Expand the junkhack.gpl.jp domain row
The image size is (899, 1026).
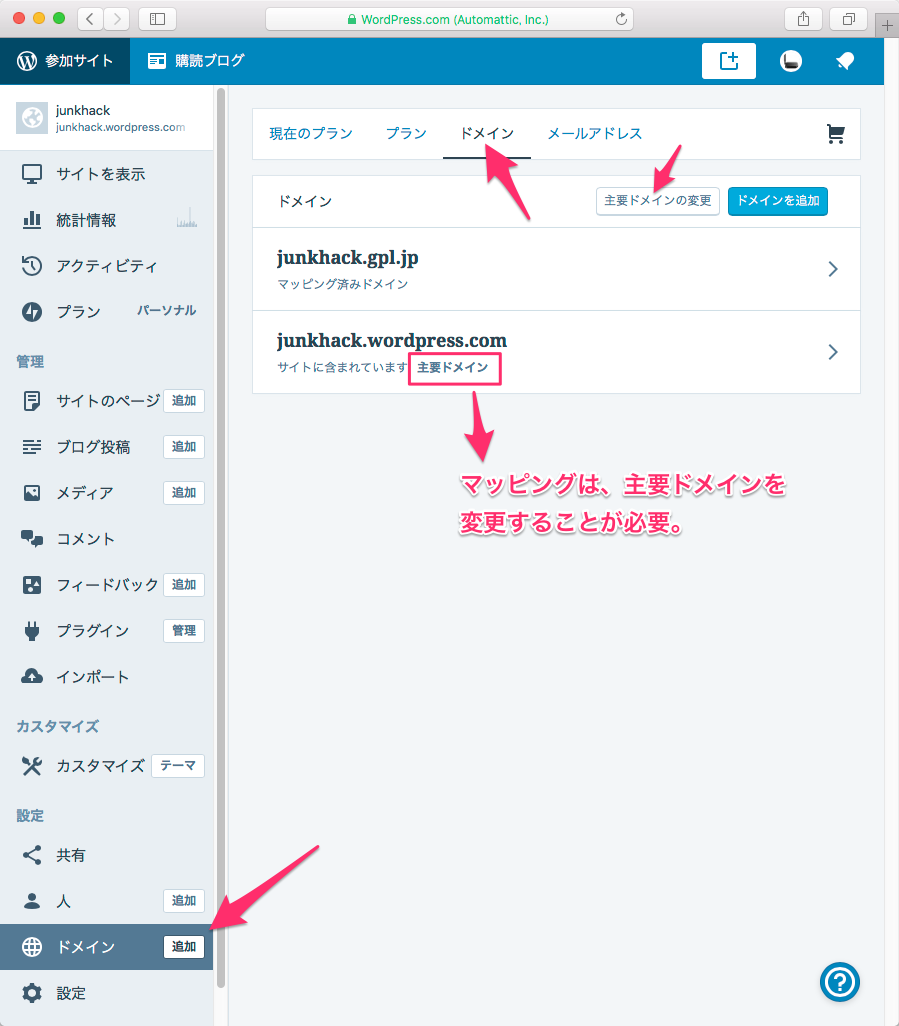[x=832, y=269]
